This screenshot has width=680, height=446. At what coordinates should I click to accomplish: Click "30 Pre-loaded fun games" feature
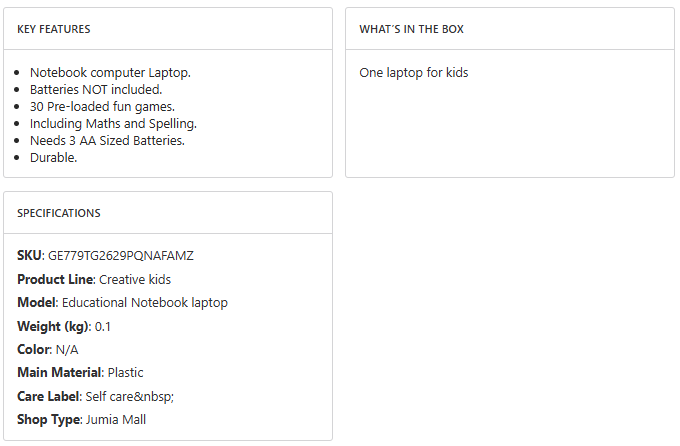click(x=102, y=107)
